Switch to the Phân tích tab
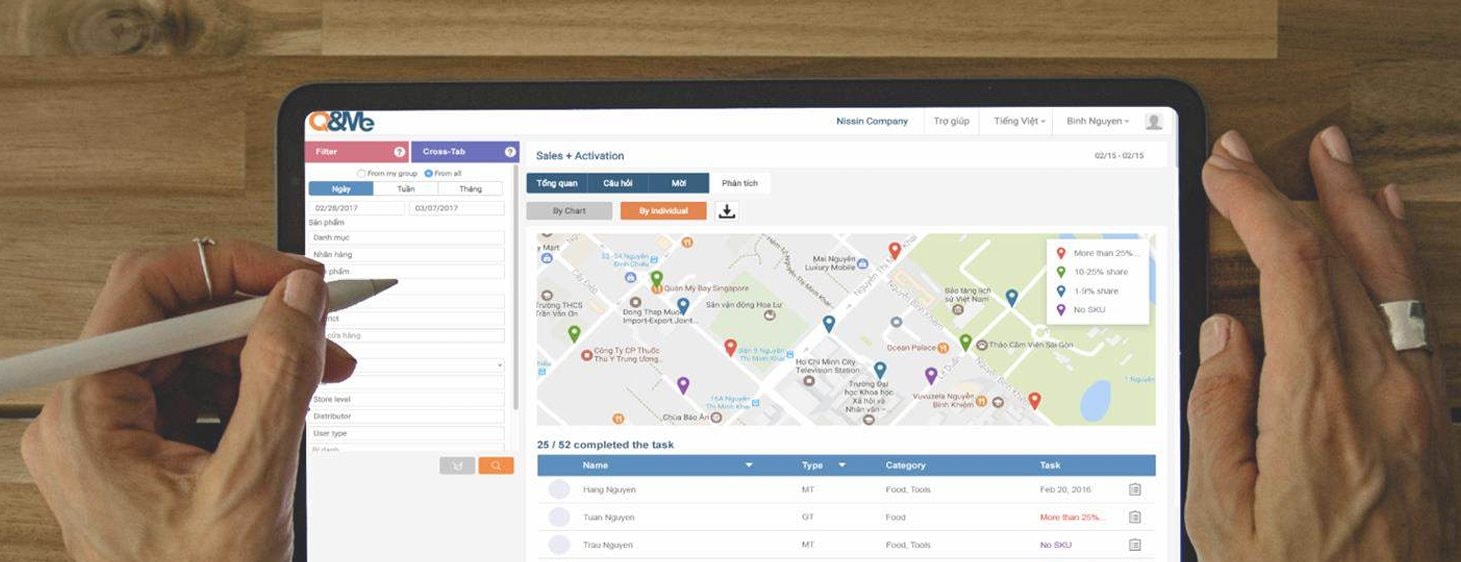The width and height of the screenshot is (1461, 562). 739,183
